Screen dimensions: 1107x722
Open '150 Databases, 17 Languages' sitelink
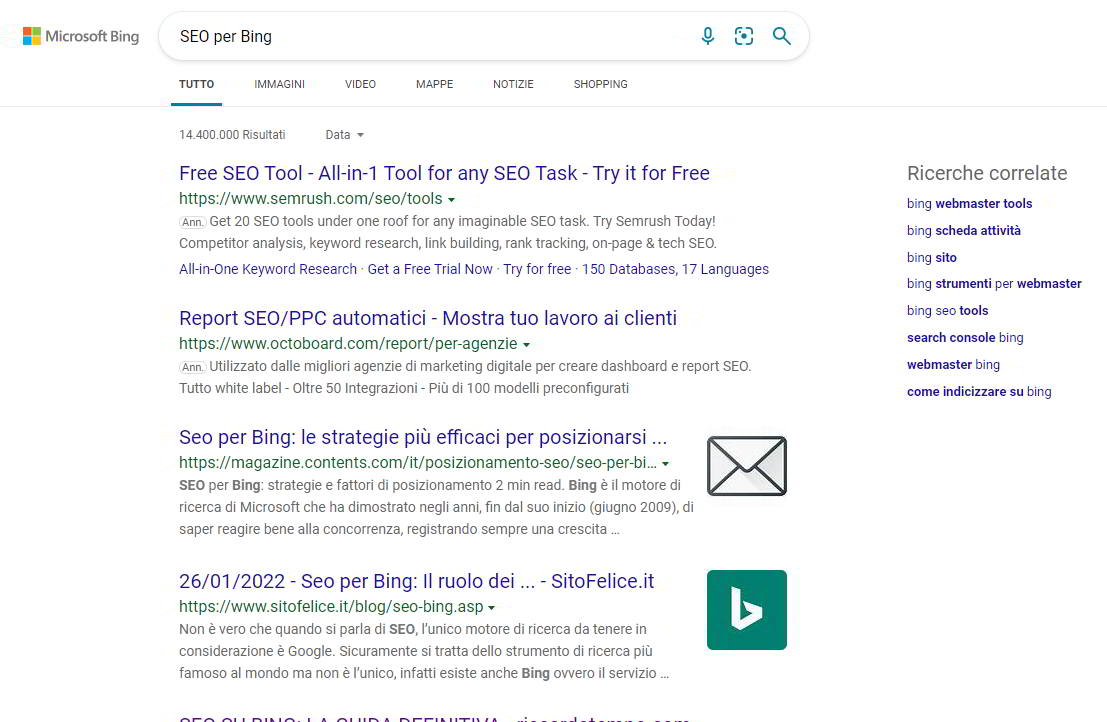(675, 269)
